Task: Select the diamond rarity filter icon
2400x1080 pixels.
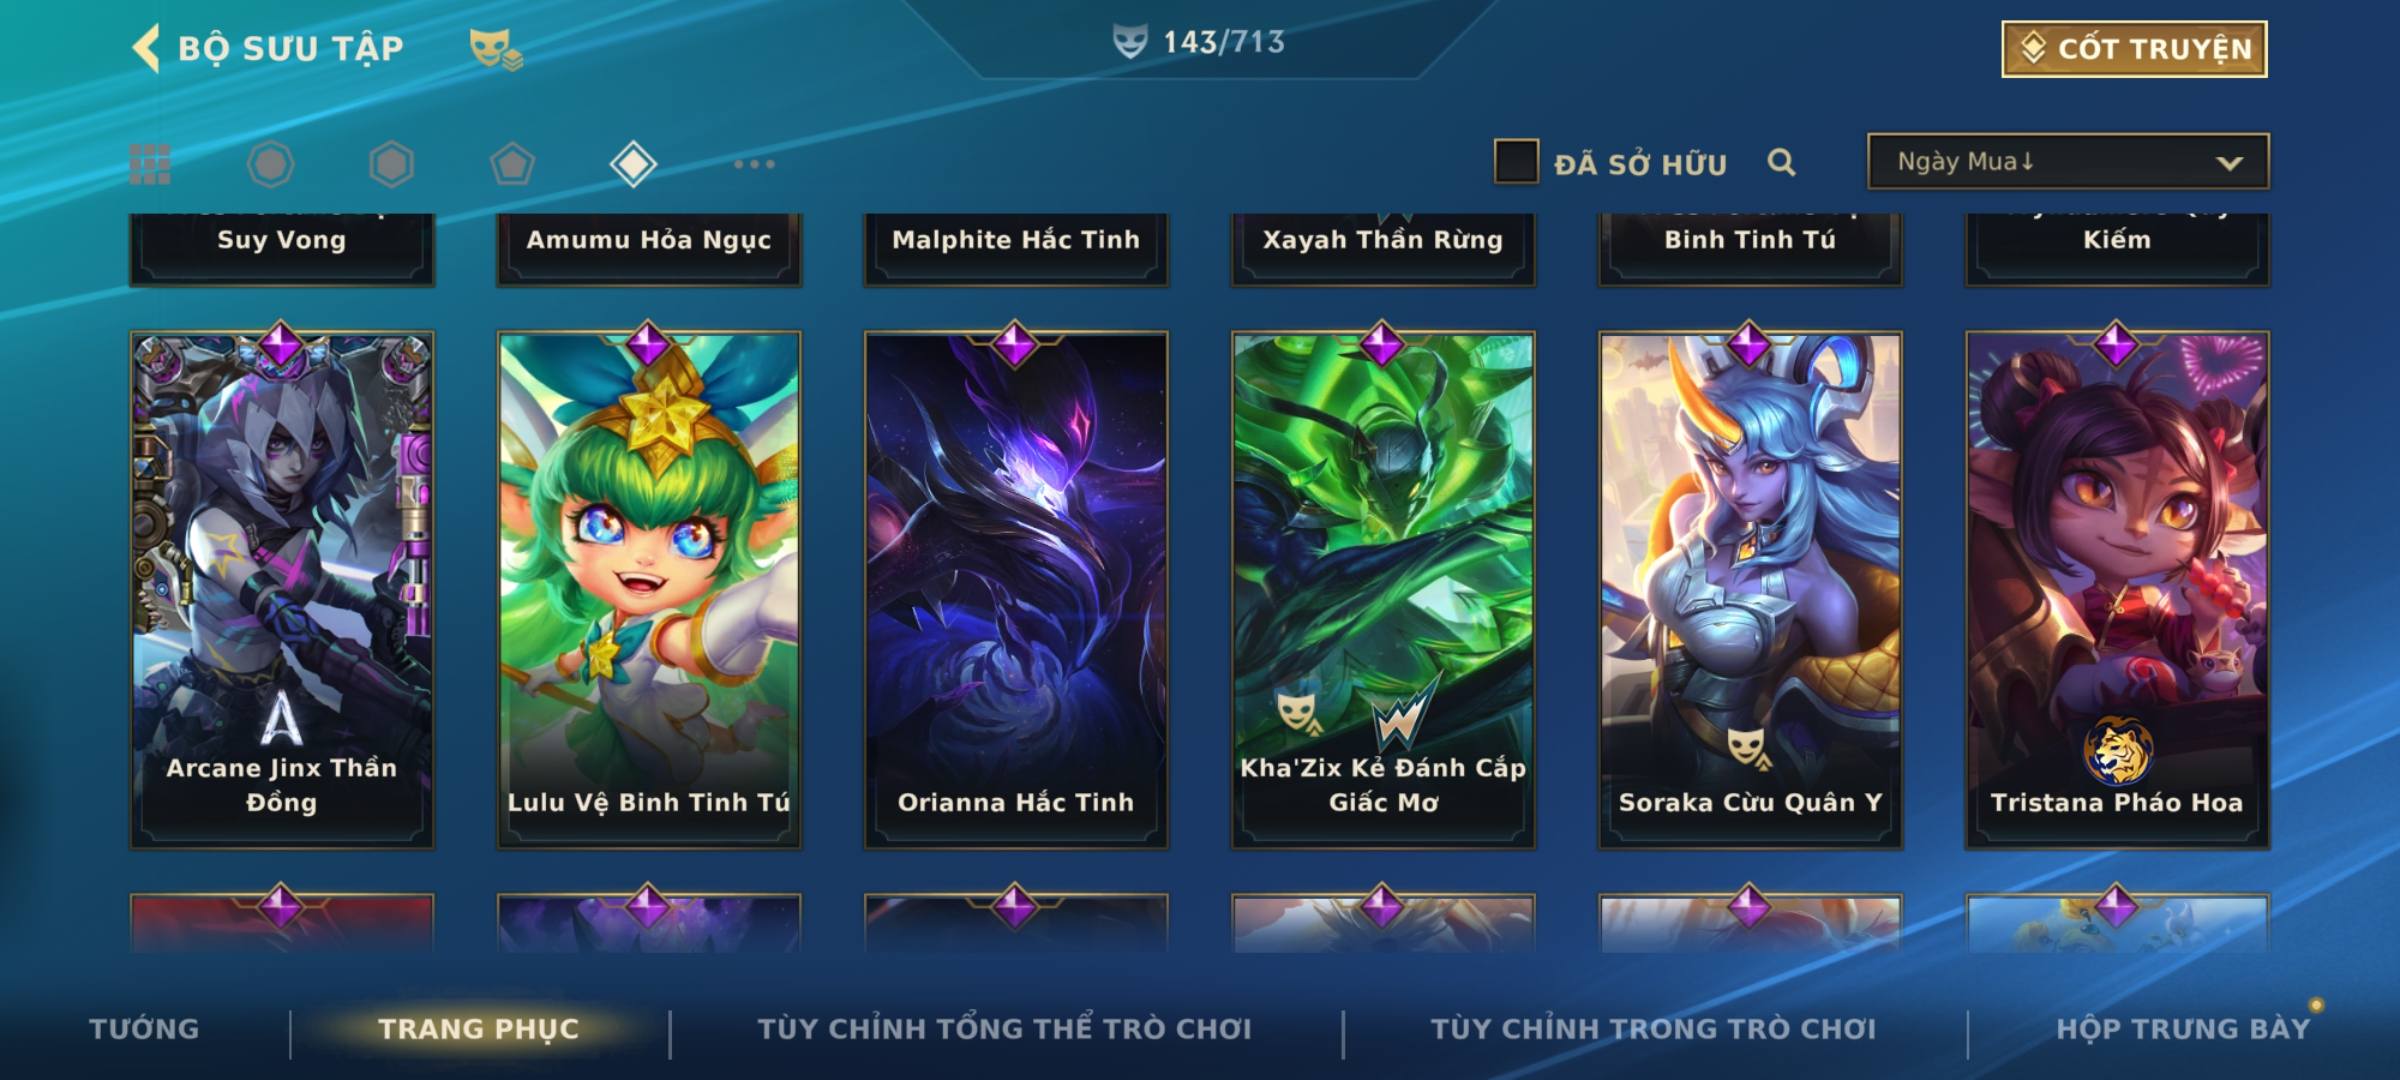Action: coord(633,164)
